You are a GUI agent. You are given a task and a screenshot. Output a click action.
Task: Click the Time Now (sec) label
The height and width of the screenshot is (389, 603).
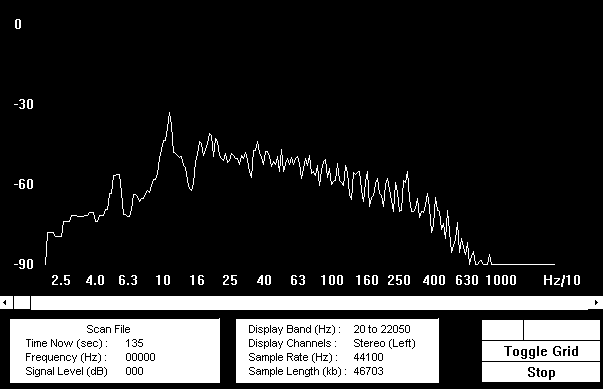tap(67, 343)
